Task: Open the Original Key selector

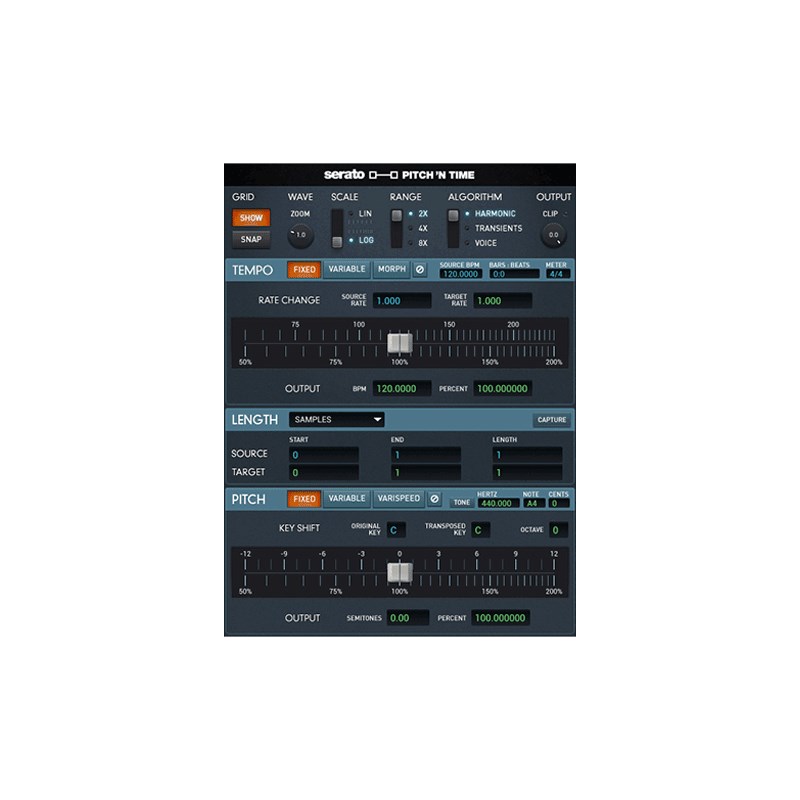Action: coord(394,530)
